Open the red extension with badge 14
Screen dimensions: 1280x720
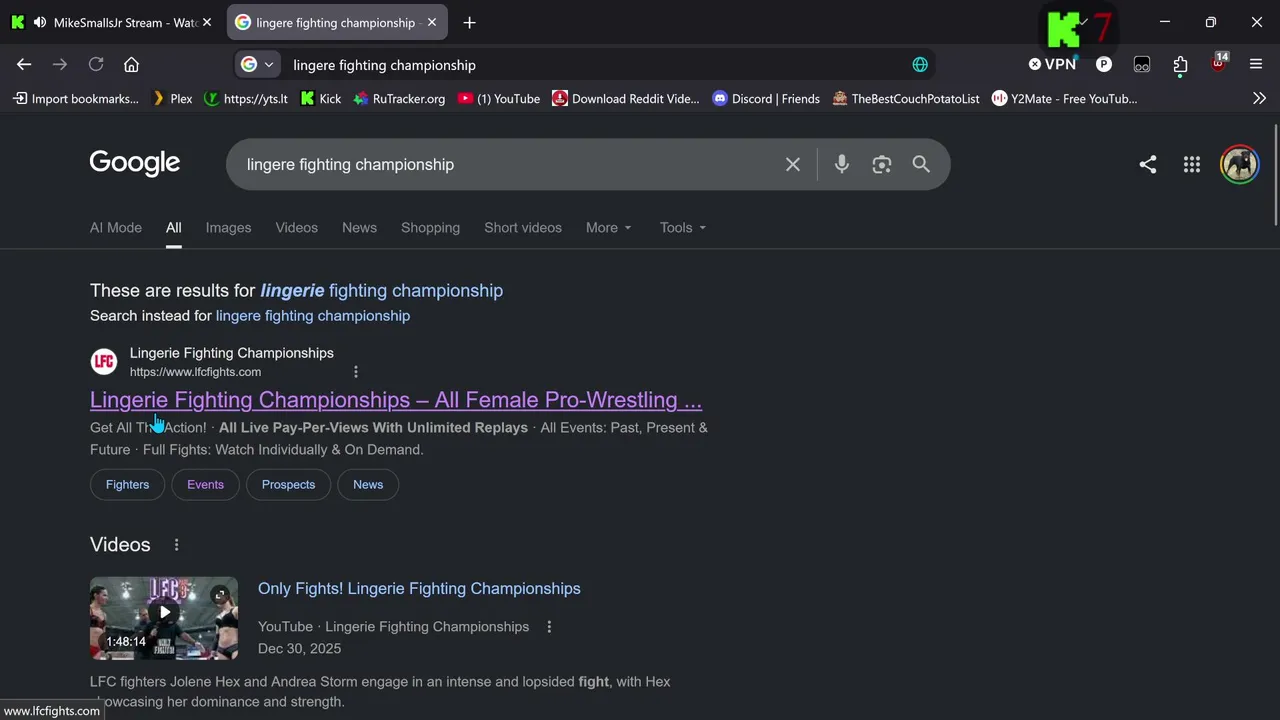(x=1218, y=62)
